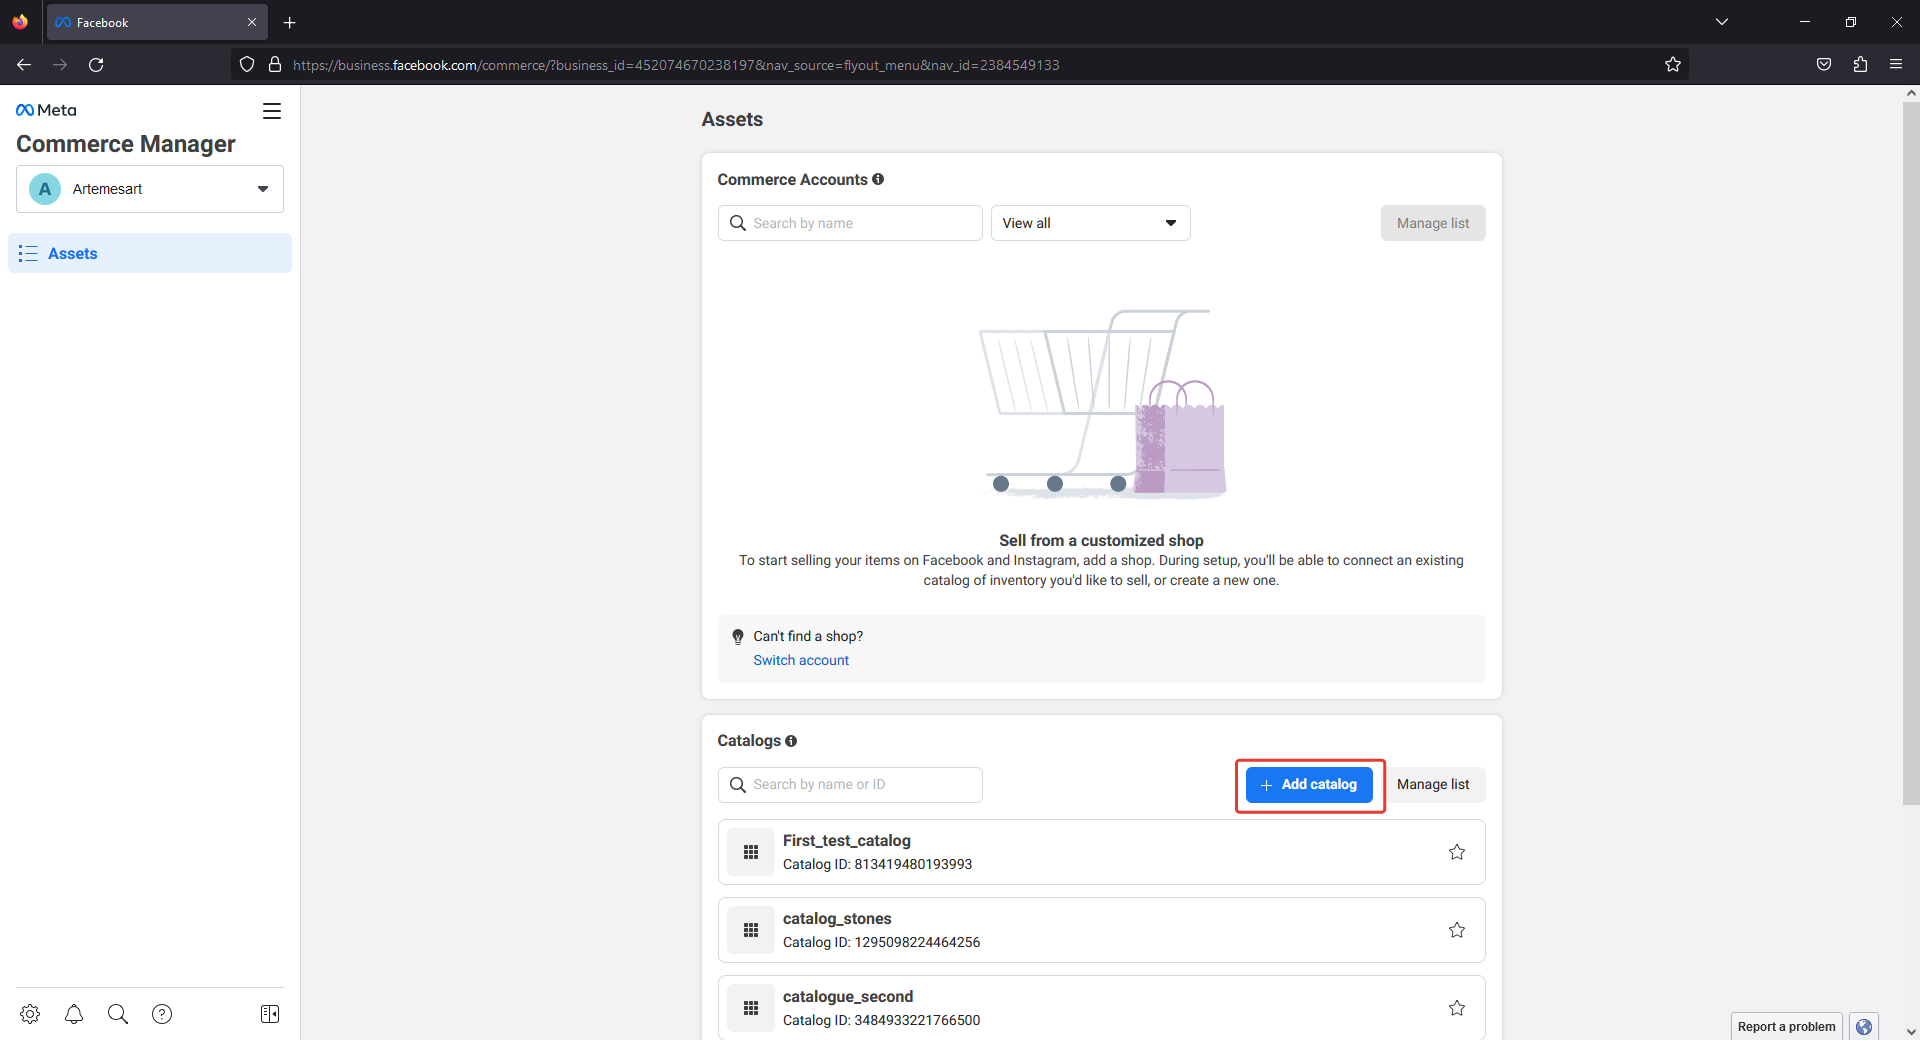
Task: Focus the Catalogs search by name or ID field
Action: 850,785
